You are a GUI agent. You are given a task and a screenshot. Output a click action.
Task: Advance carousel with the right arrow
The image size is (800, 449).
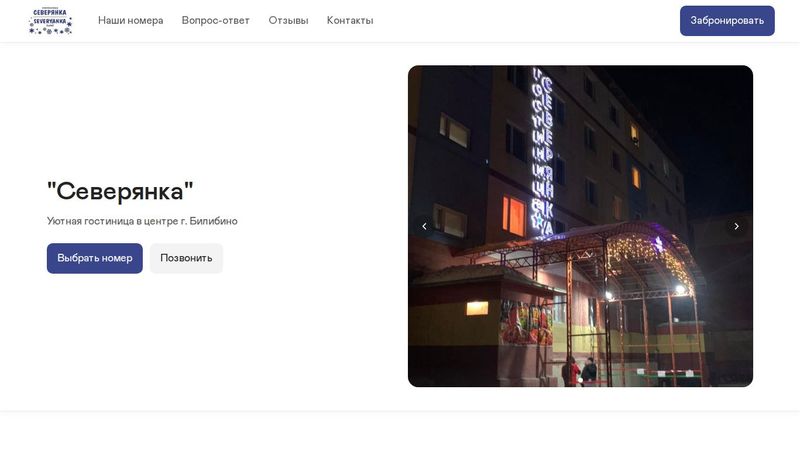(736, 227)
